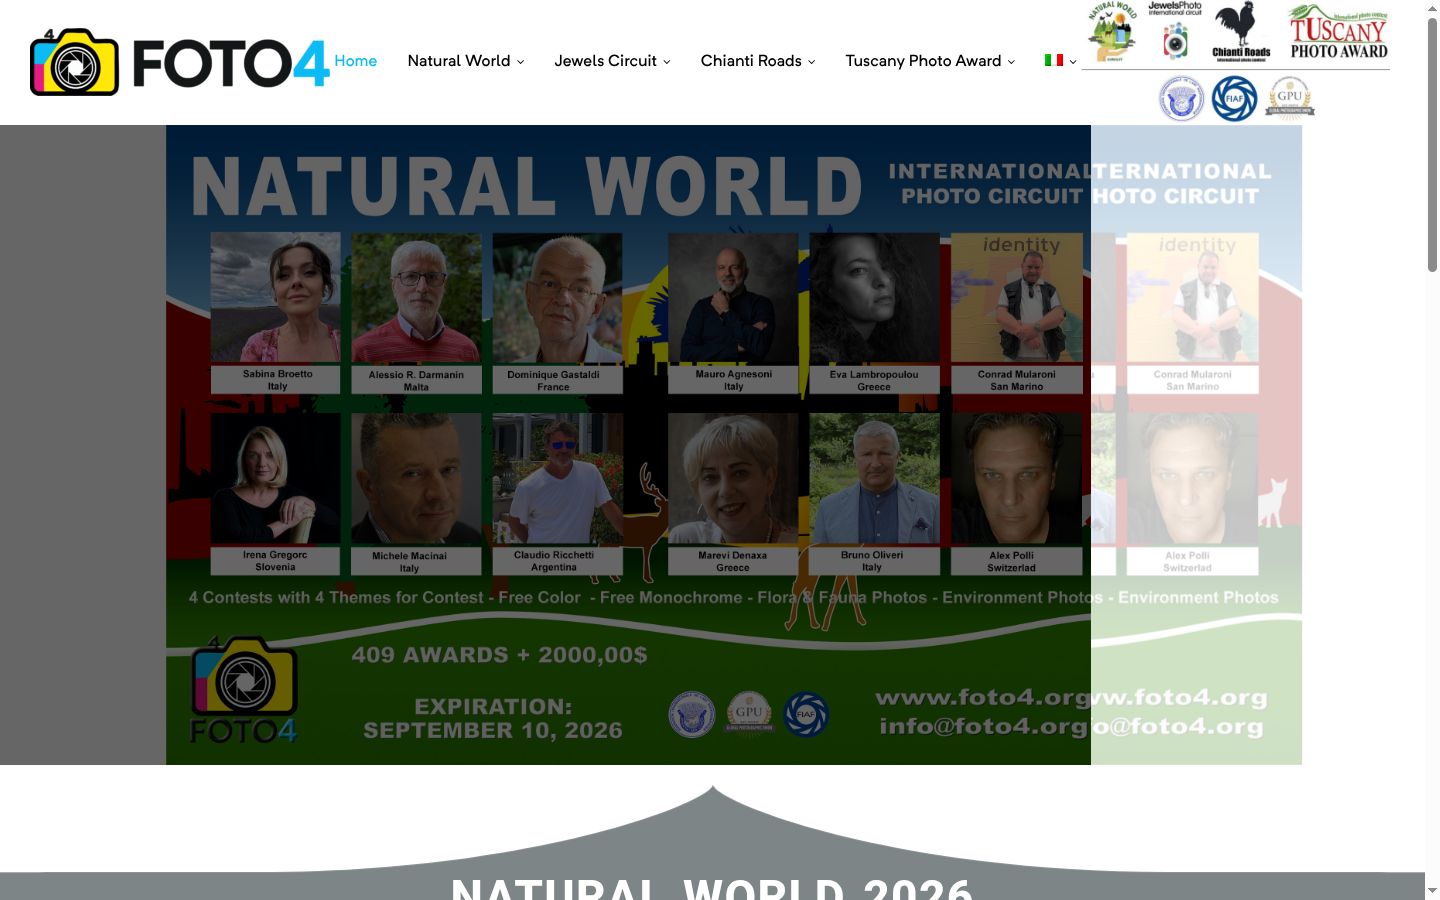This screenshot has width=1440, height=900.
Task: Click the large "NATURAL WORLD" banner title
Action: (x=526, y=186)
